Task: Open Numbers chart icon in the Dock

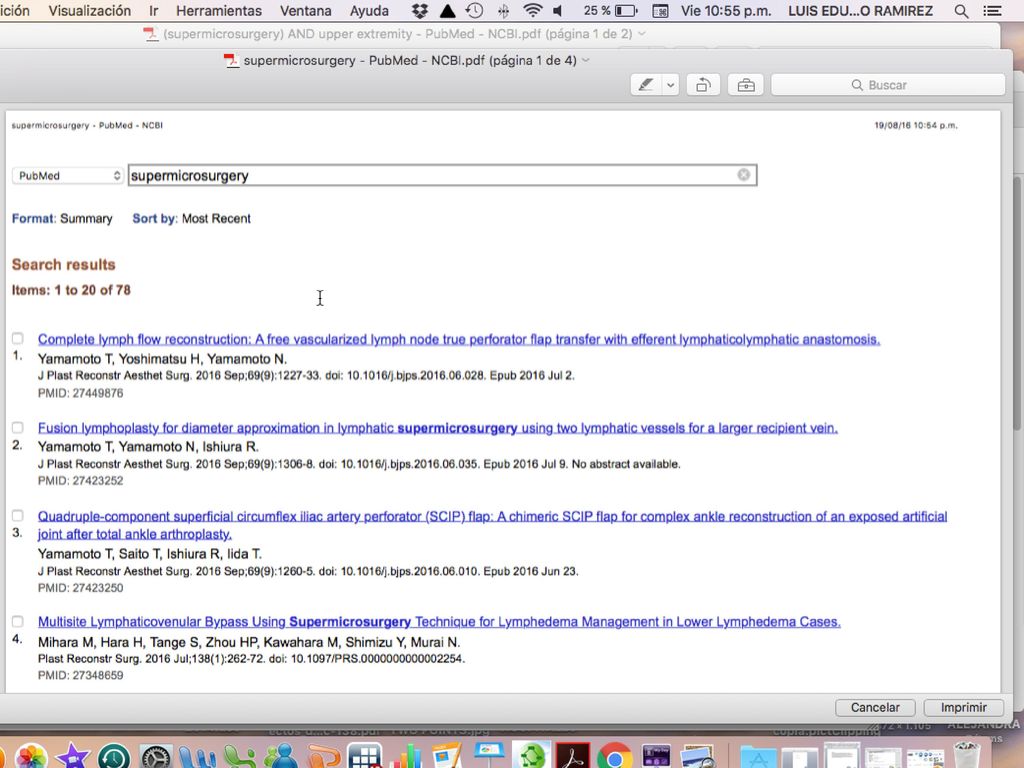Action: [x=406, y=756]
